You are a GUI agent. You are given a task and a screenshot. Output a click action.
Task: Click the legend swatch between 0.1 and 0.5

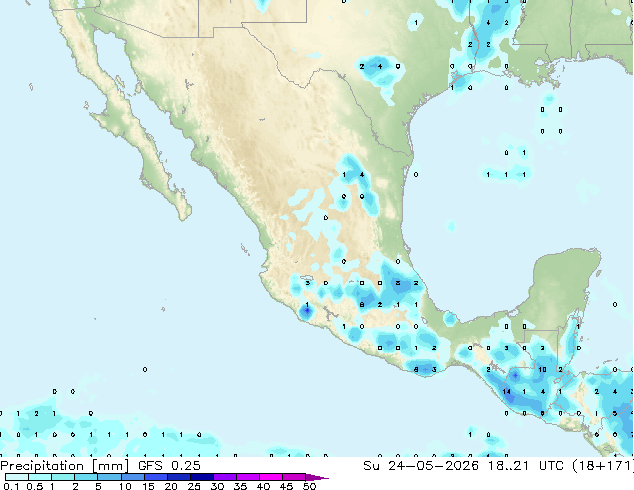[x=17, y=477]
